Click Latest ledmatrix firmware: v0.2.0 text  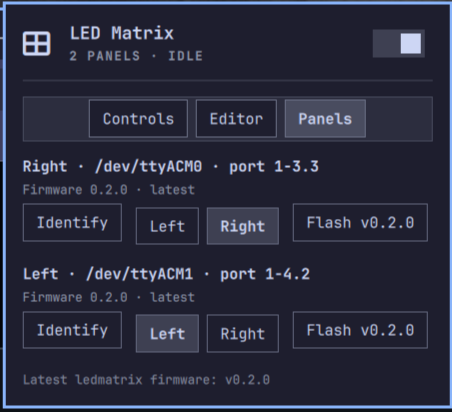point(146,380)
